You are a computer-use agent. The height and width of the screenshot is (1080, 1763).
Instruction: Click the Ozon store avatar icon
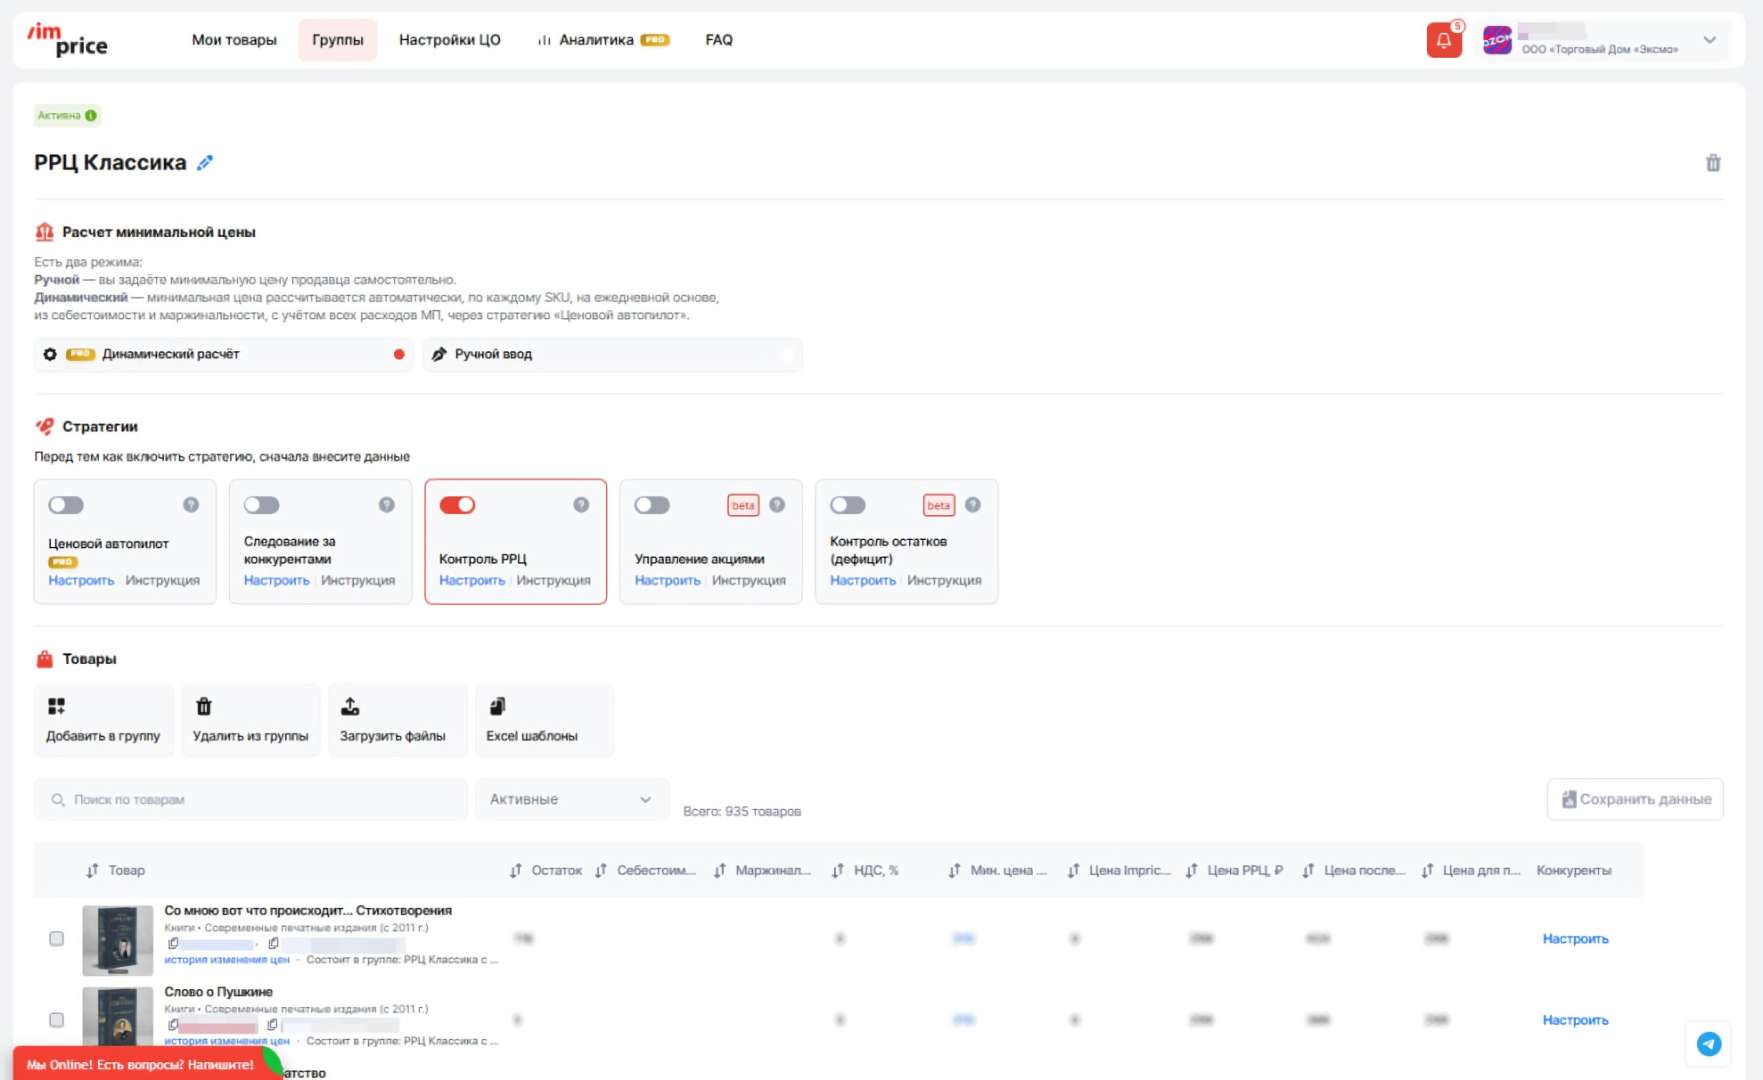(1497, 41)
